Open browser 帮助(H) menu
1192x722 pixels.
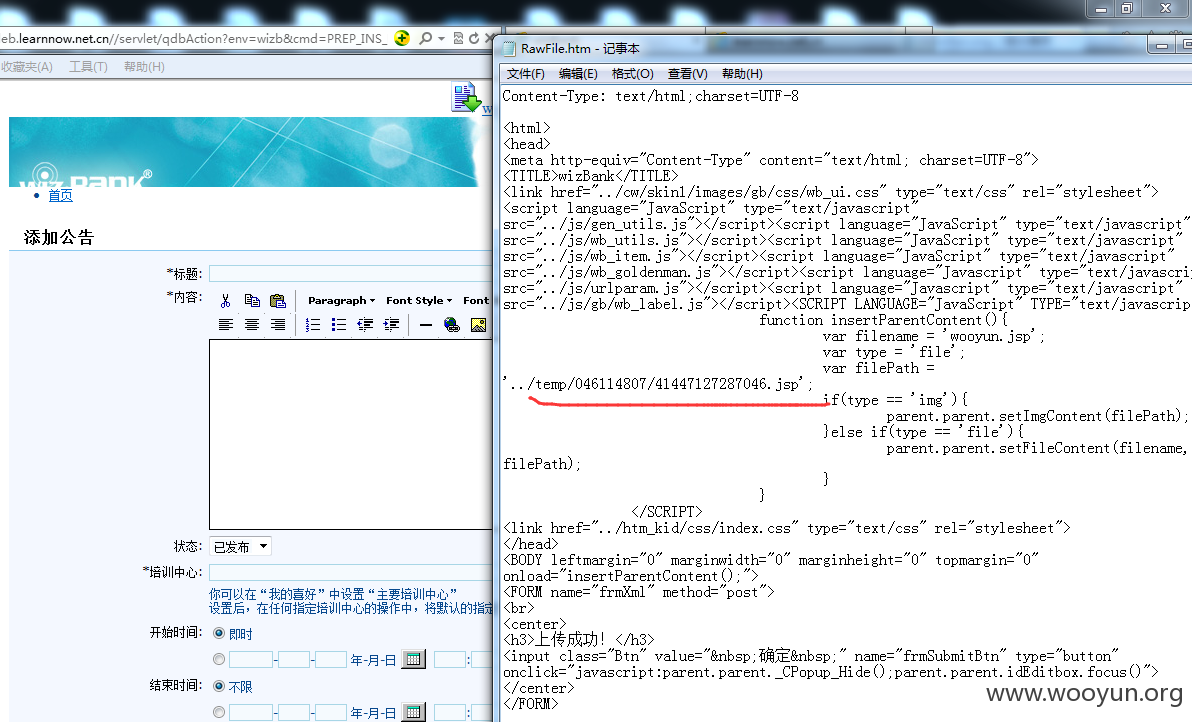tap(144, 67)
